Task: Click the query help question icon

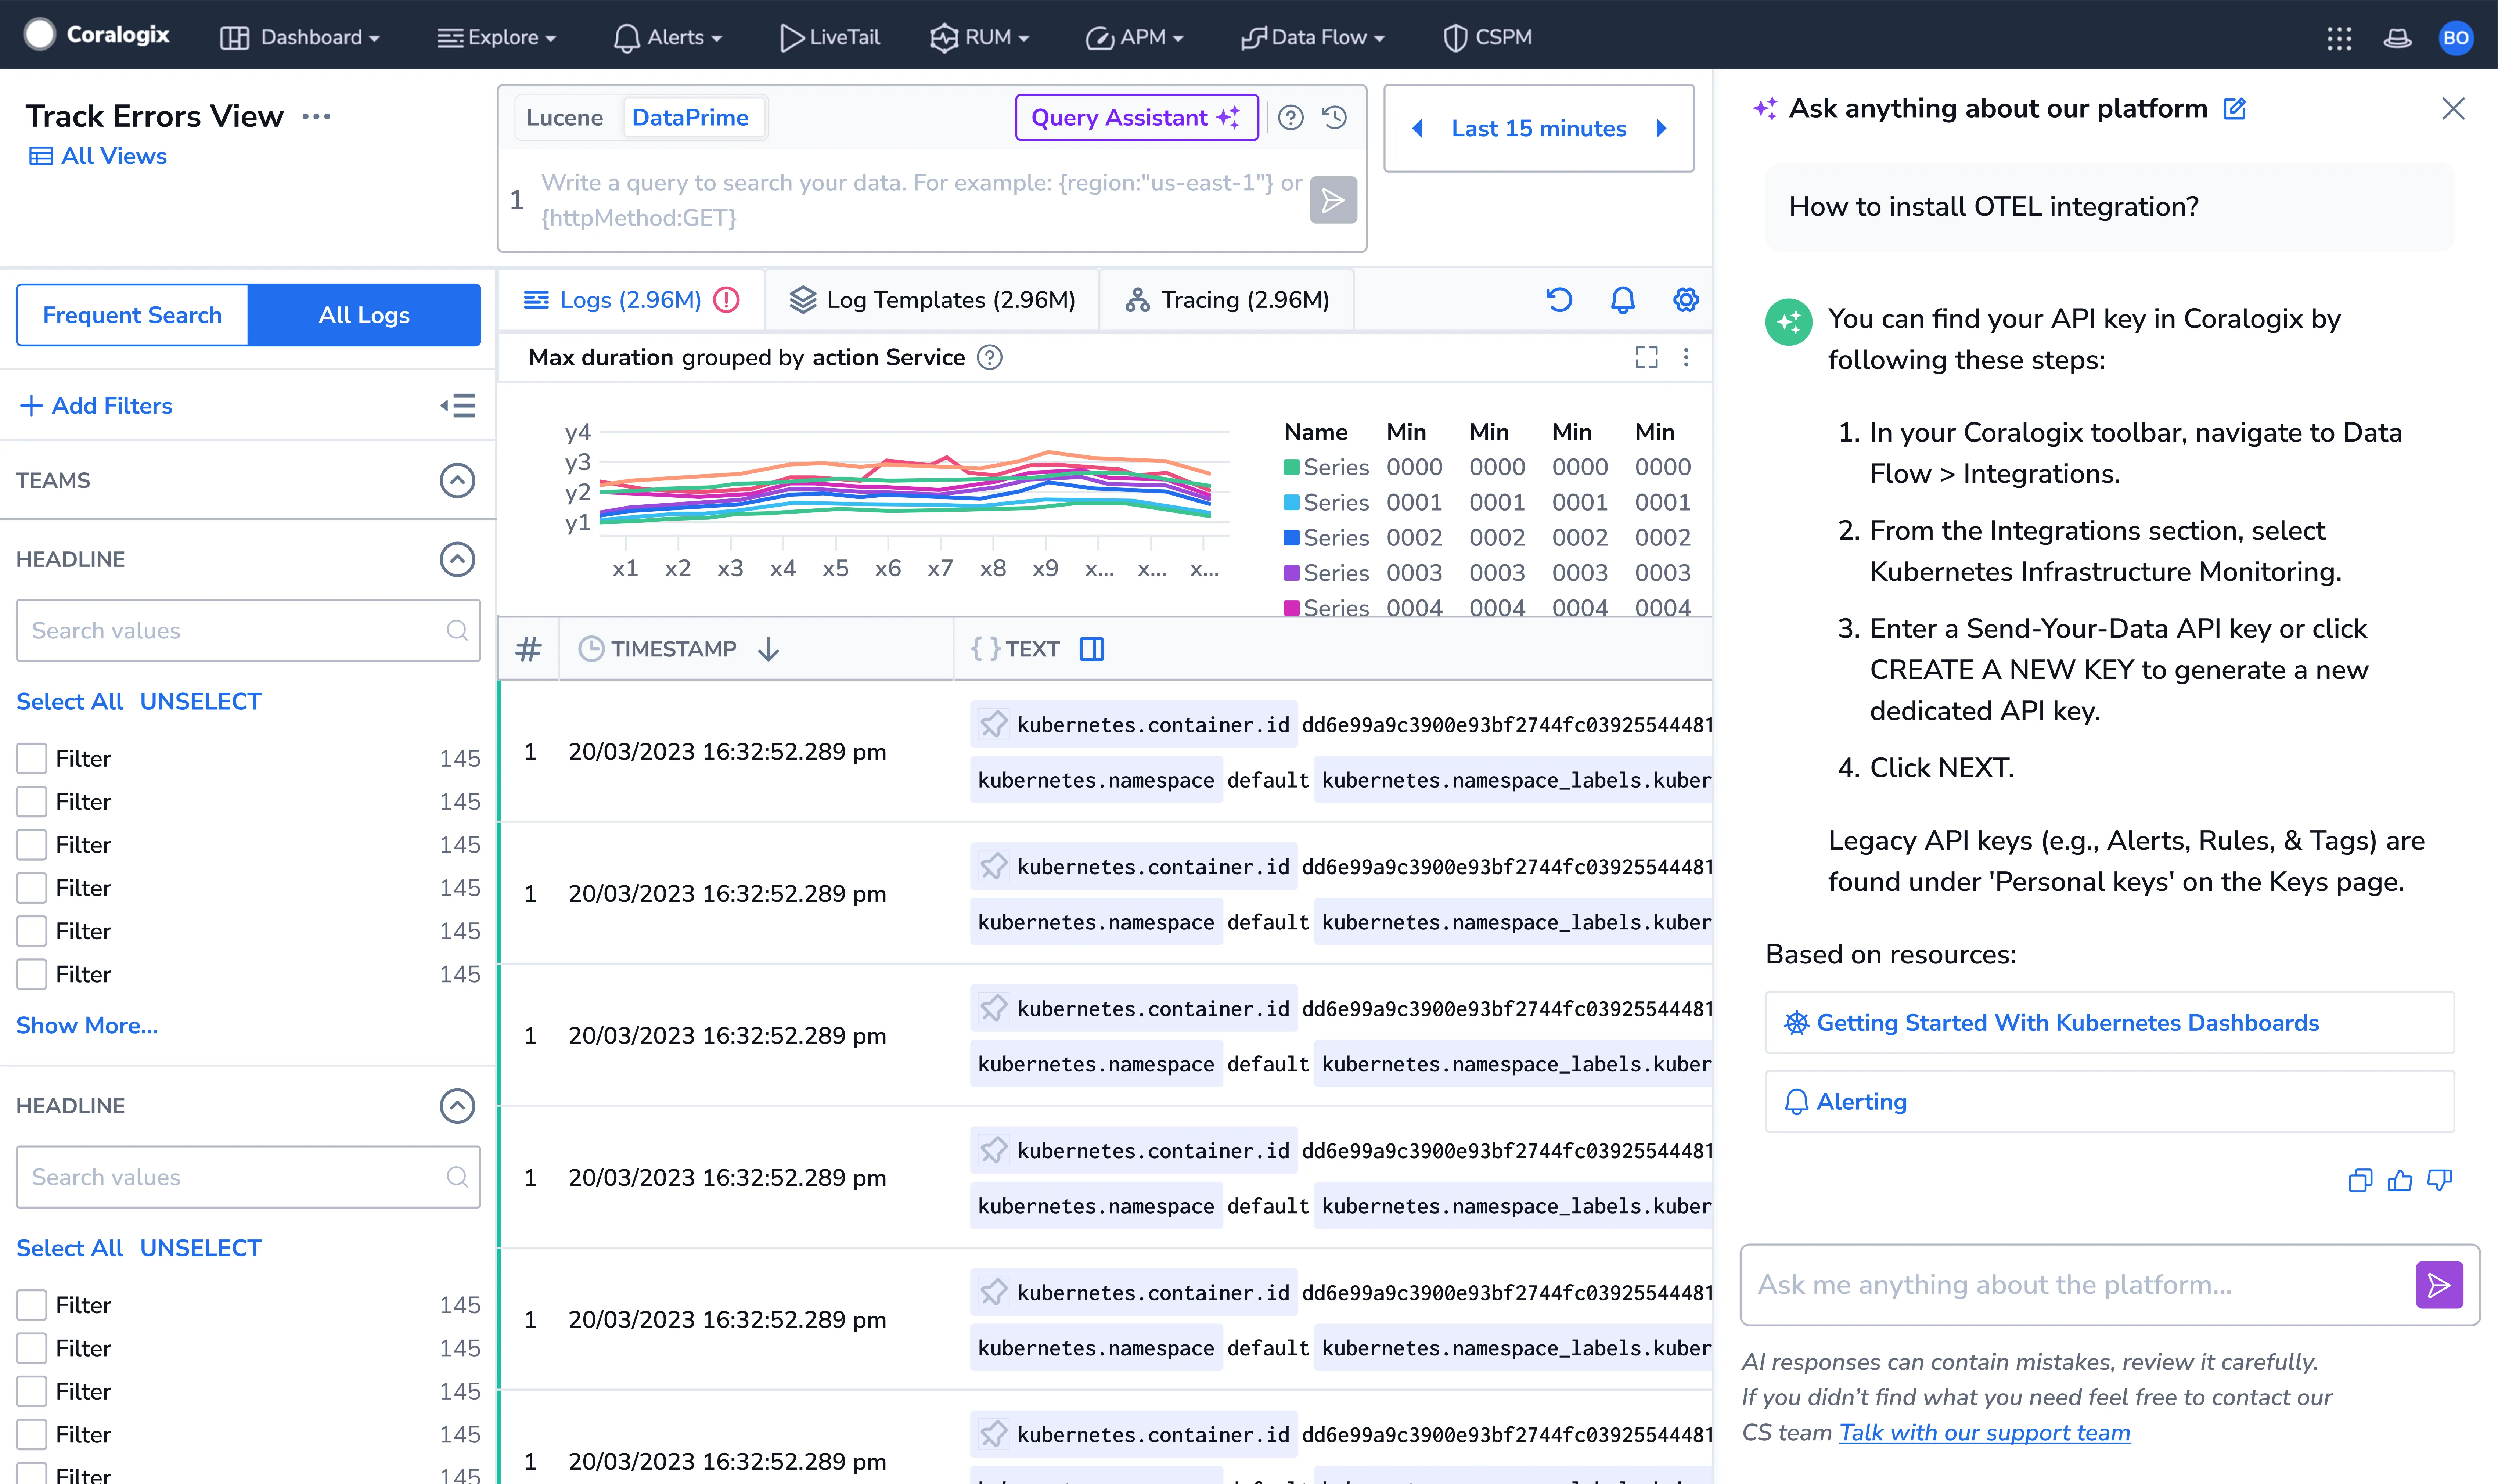Action: pos(1290,118)
